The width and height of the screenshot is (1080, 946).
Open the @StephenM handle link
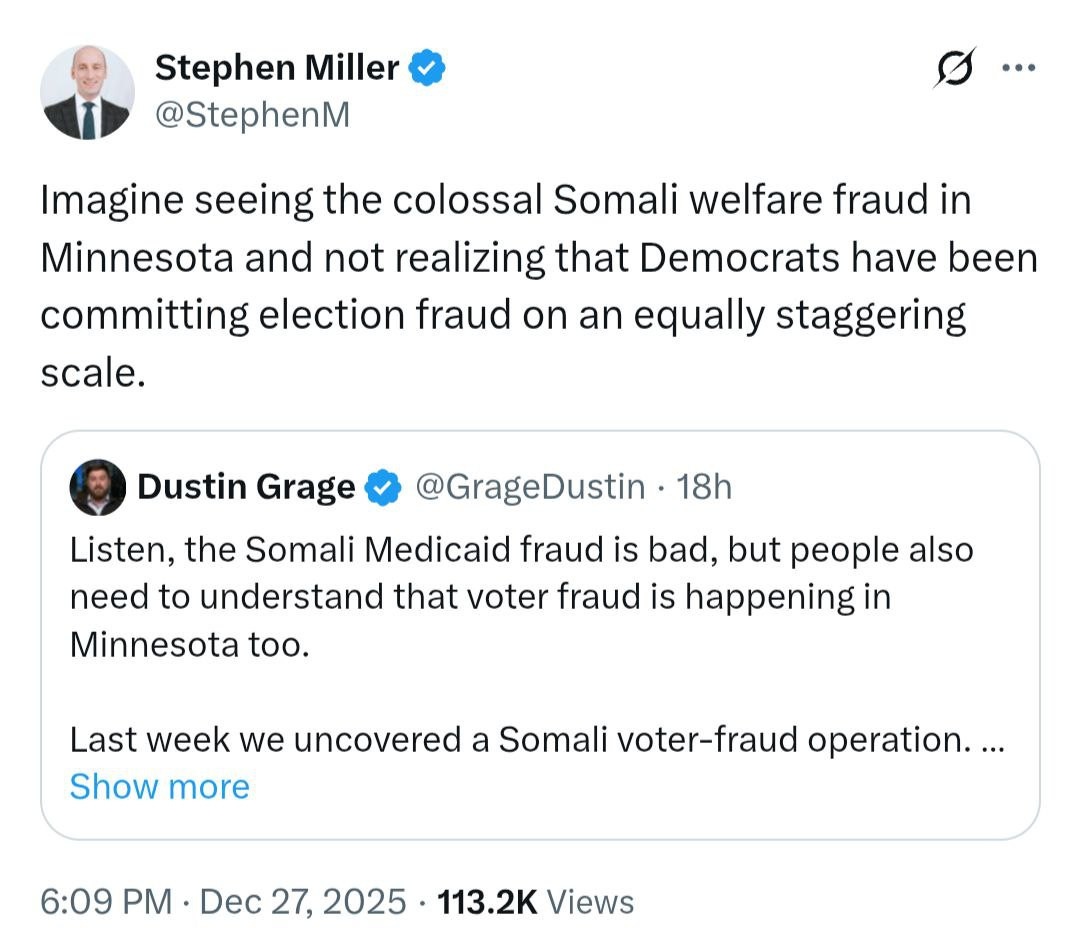[x=252, y=115]
